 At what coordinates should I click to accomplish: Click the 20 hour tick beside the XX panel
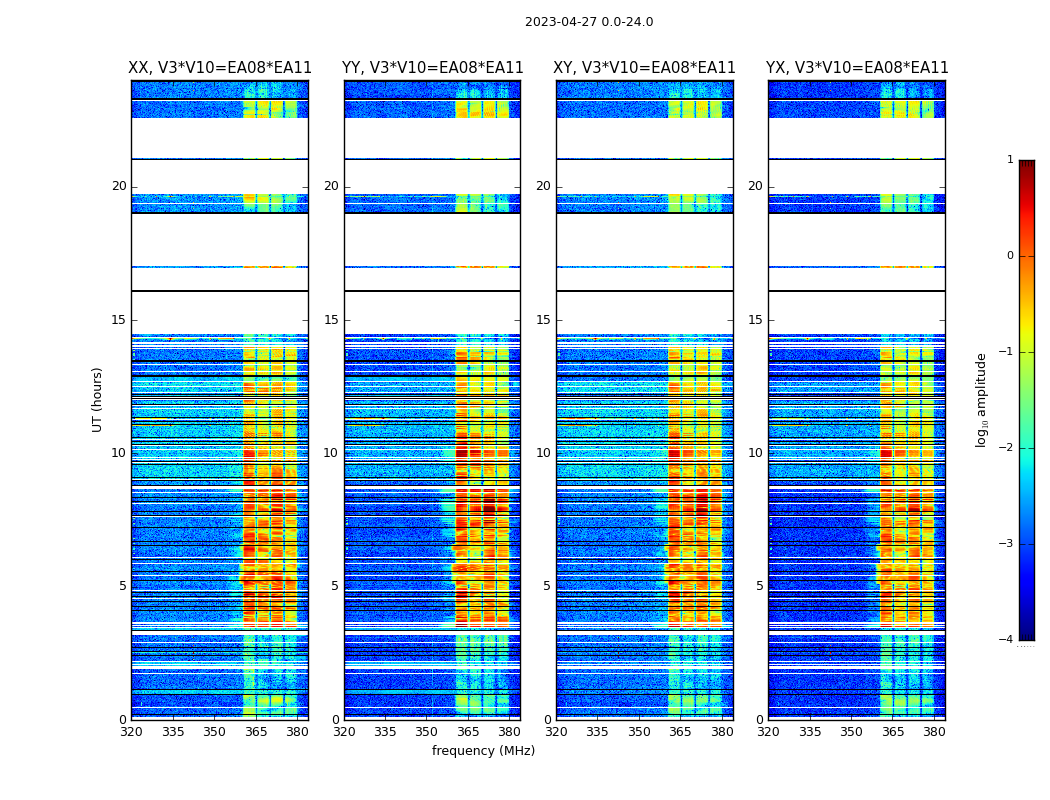coord(119,186)
